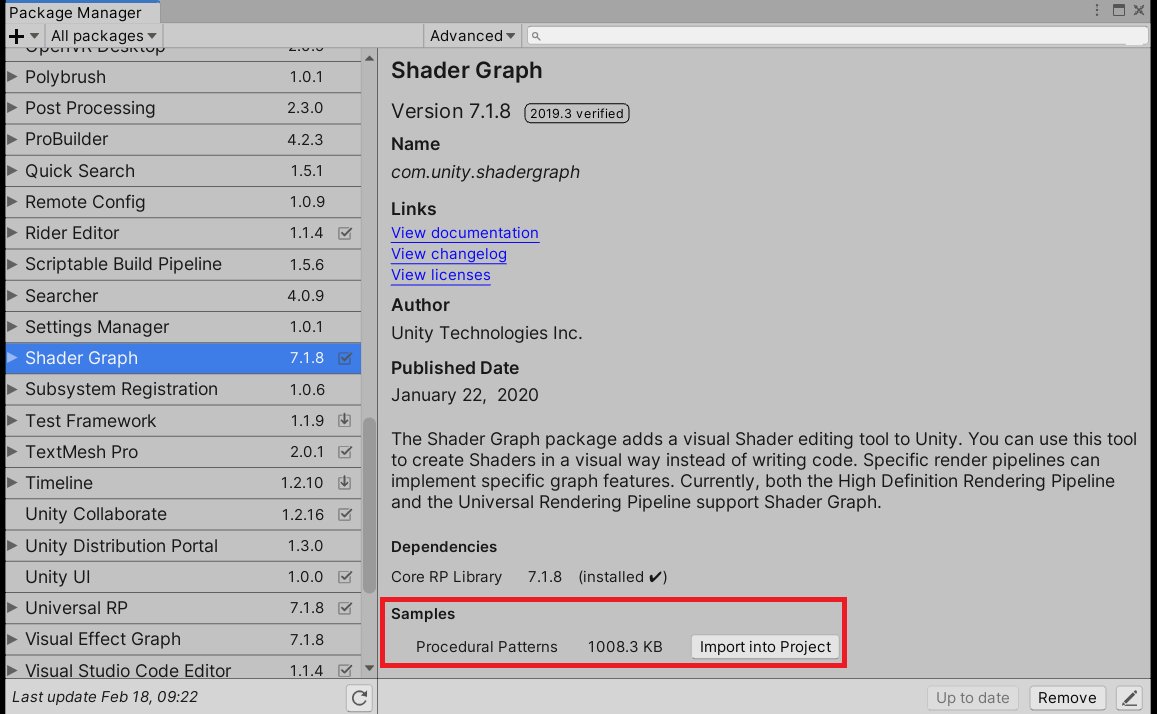Click the Shader Graph title heading
Screen dimensions: 1157x714
(x=466, y=70)
